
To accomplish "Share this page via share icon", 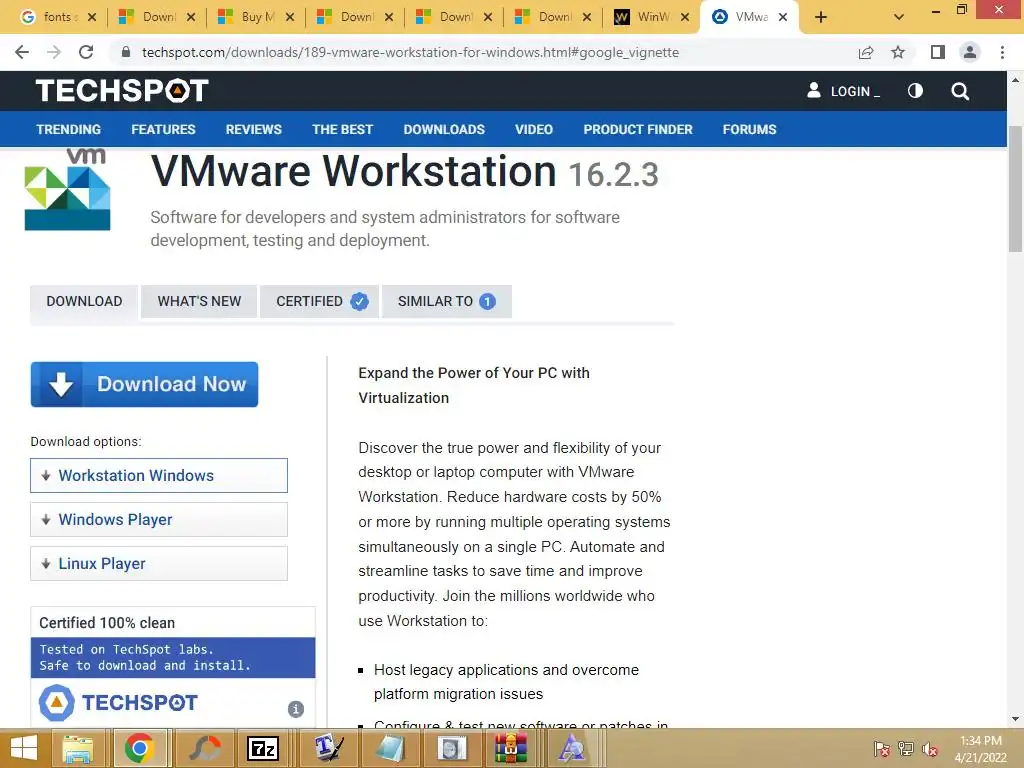I will pos(866,52).
